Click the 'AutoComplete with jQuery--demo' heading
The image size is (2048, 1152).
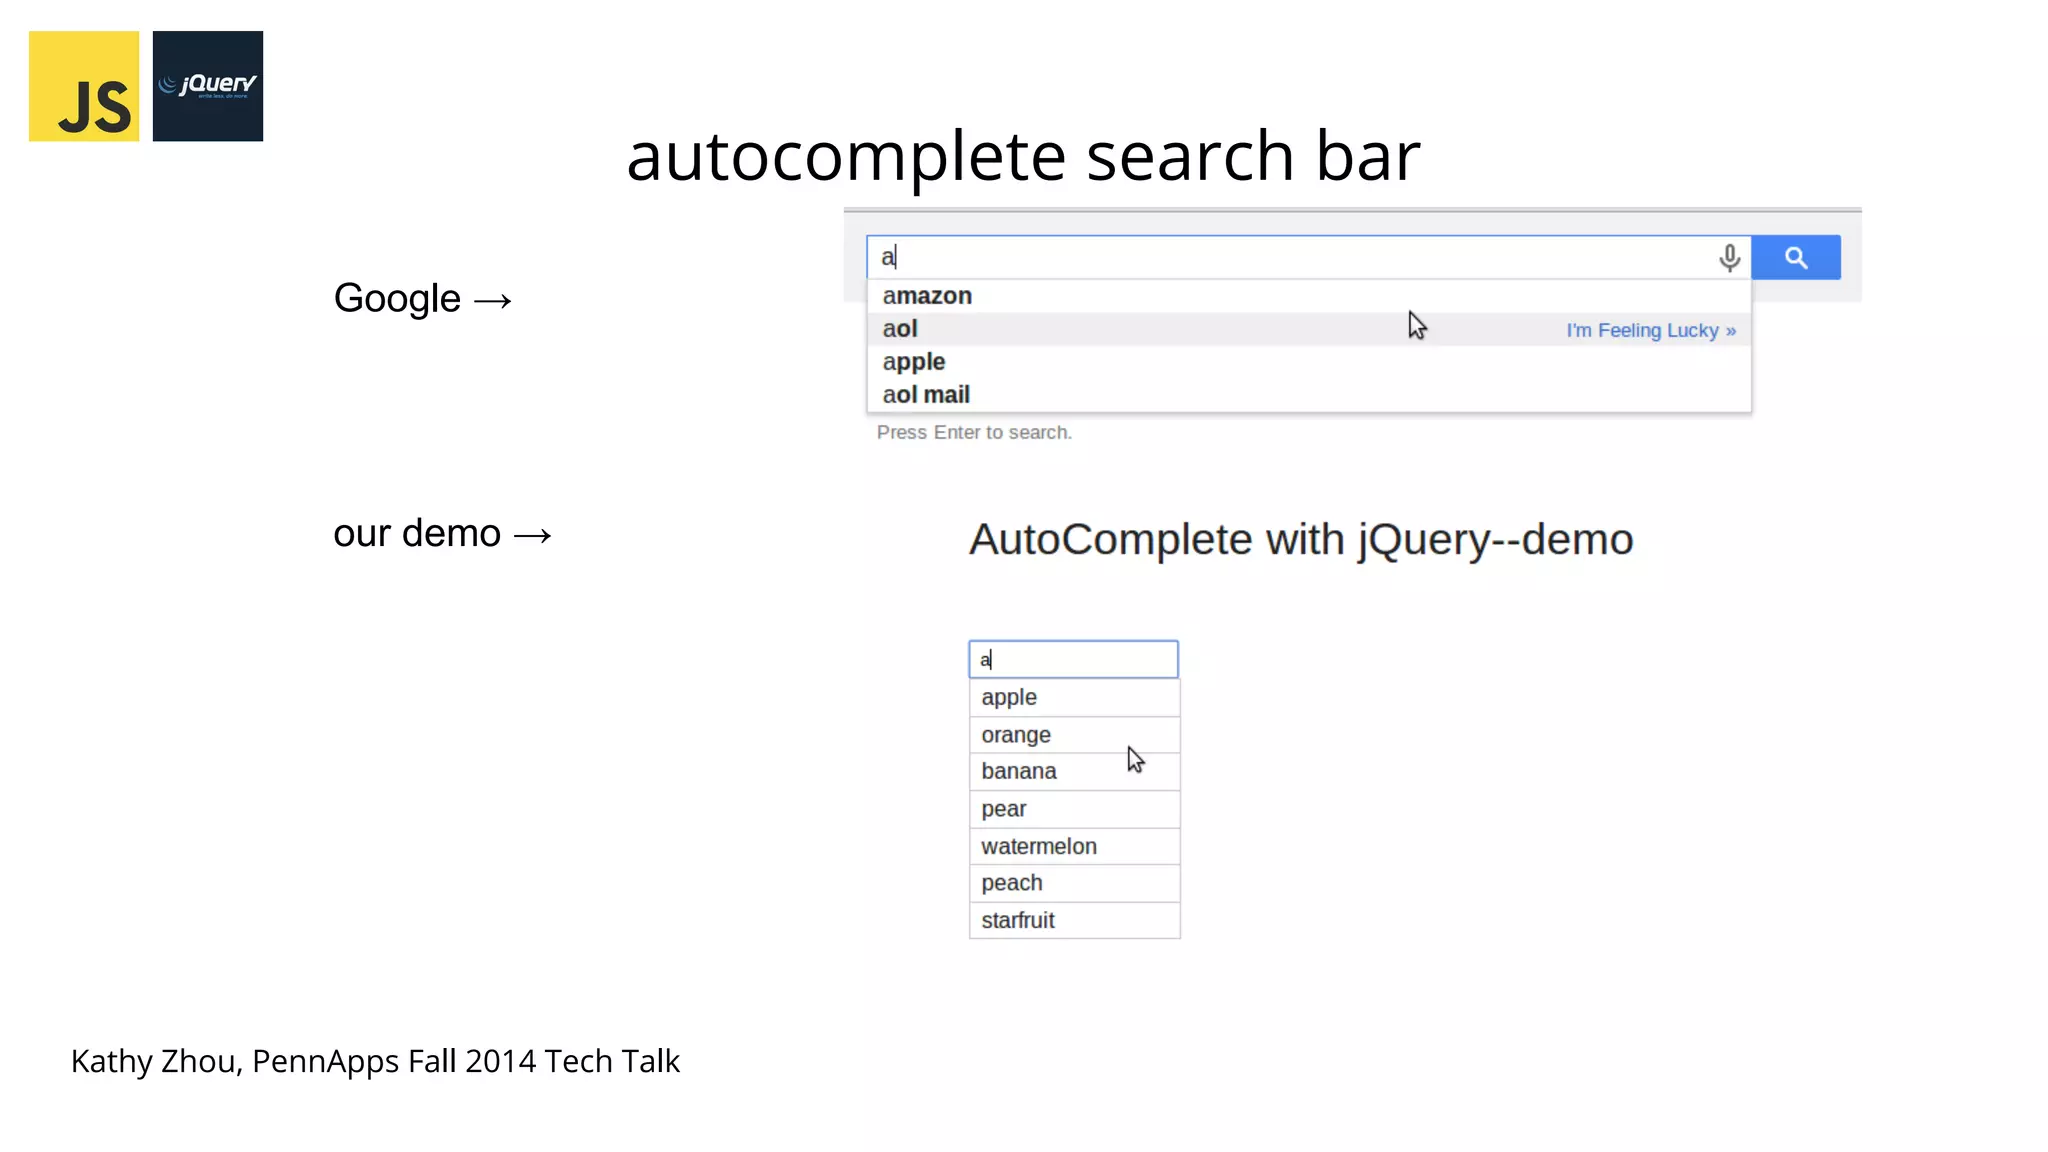coord(1301,540)
